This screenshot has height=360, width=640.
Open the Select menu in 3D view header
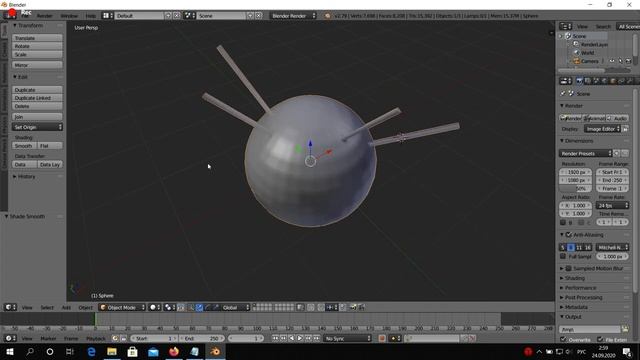coord(47,307)
